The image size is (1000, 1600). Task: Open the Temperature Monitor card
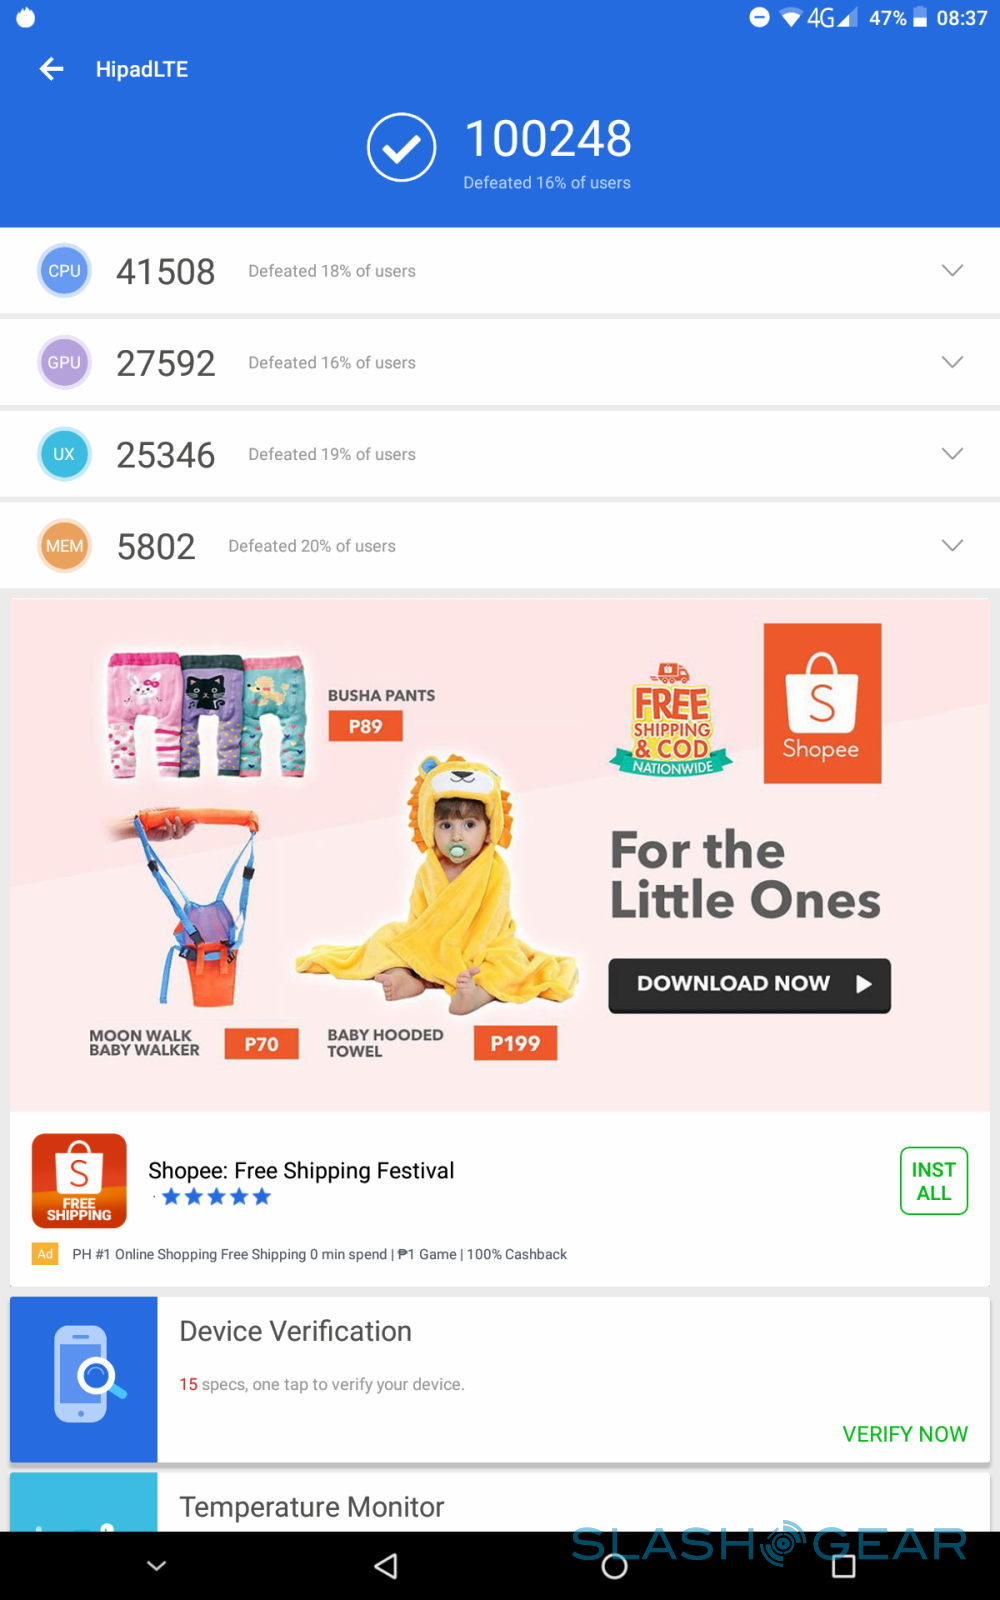[500, 1502]
